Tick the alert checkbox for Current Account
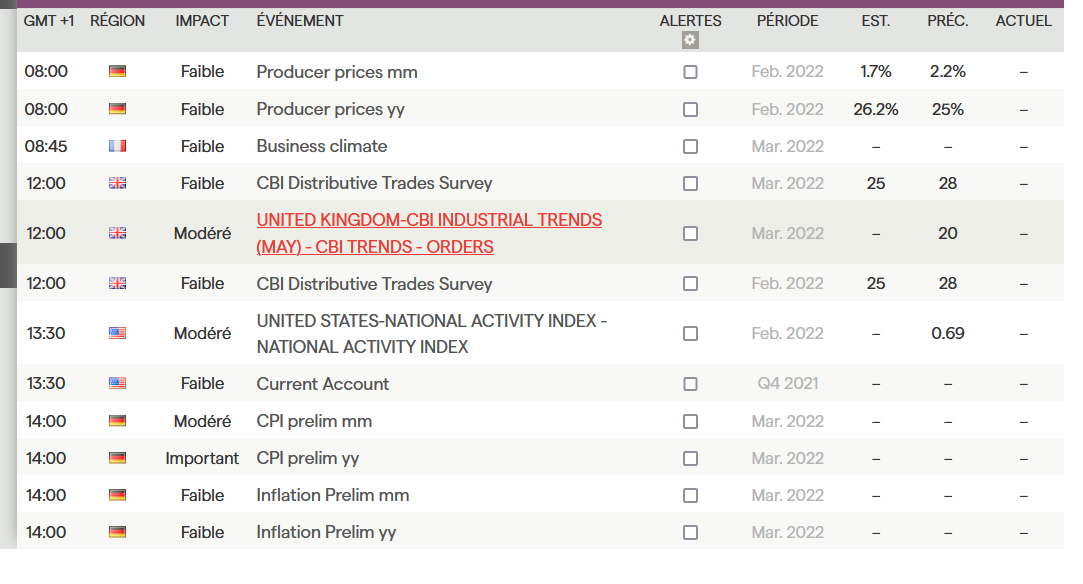 (x=690, y=383)
